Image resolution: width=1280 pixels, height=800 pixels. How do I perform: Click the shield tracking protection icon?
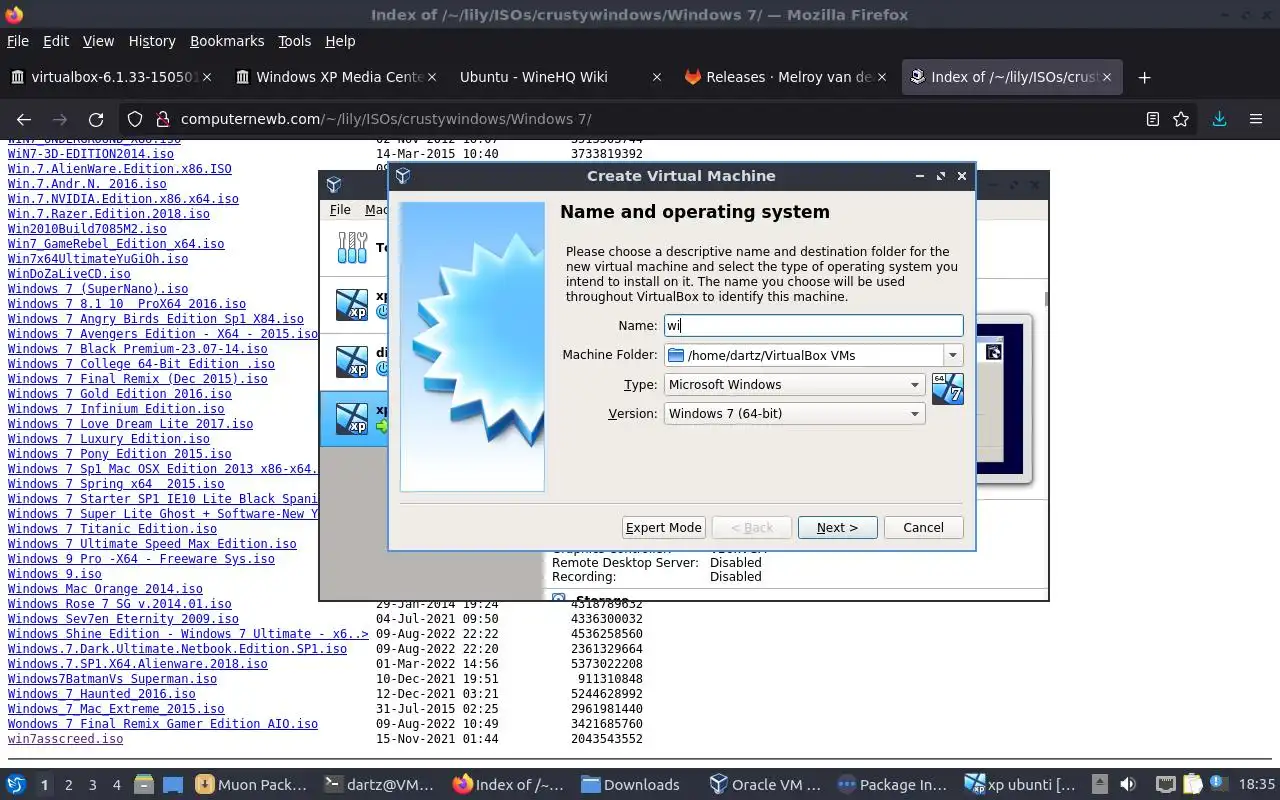pyautogui.click(x=135, y=119)
